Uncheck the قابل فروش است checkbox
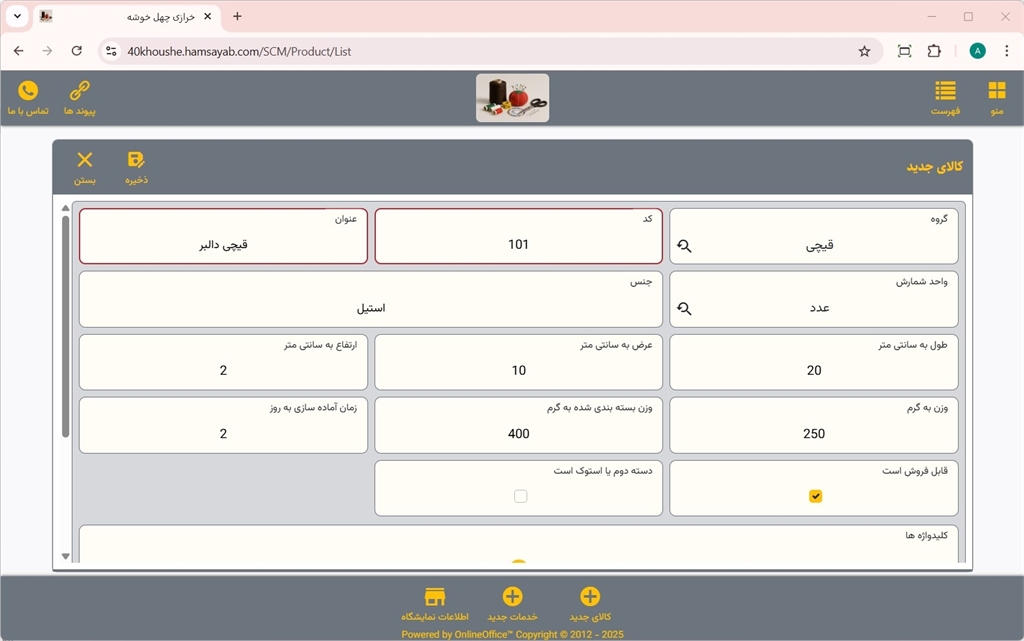Screen dimensions: 1024x641 pyautogui.click(x=815, y=496)
